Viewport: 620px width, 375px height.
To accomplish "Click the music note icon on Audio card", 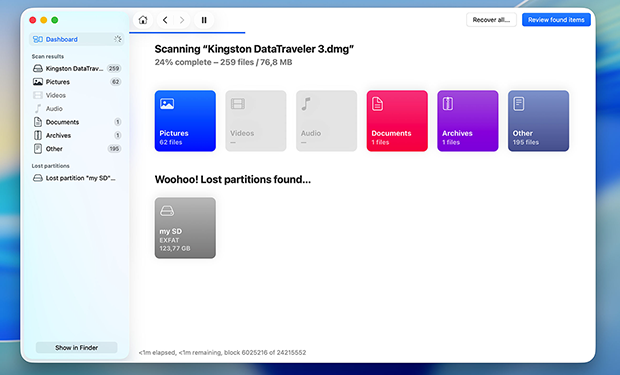I will (x=306, y=104).
